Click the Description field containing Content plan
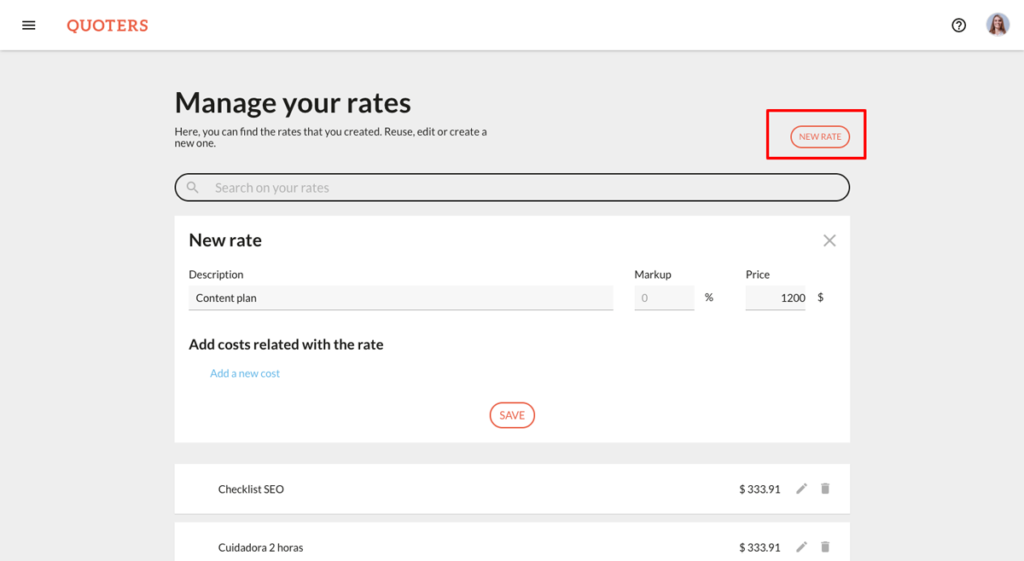The width and height of the screenshot is (1024, 561). pyautogui.click(x=401, y=298)
